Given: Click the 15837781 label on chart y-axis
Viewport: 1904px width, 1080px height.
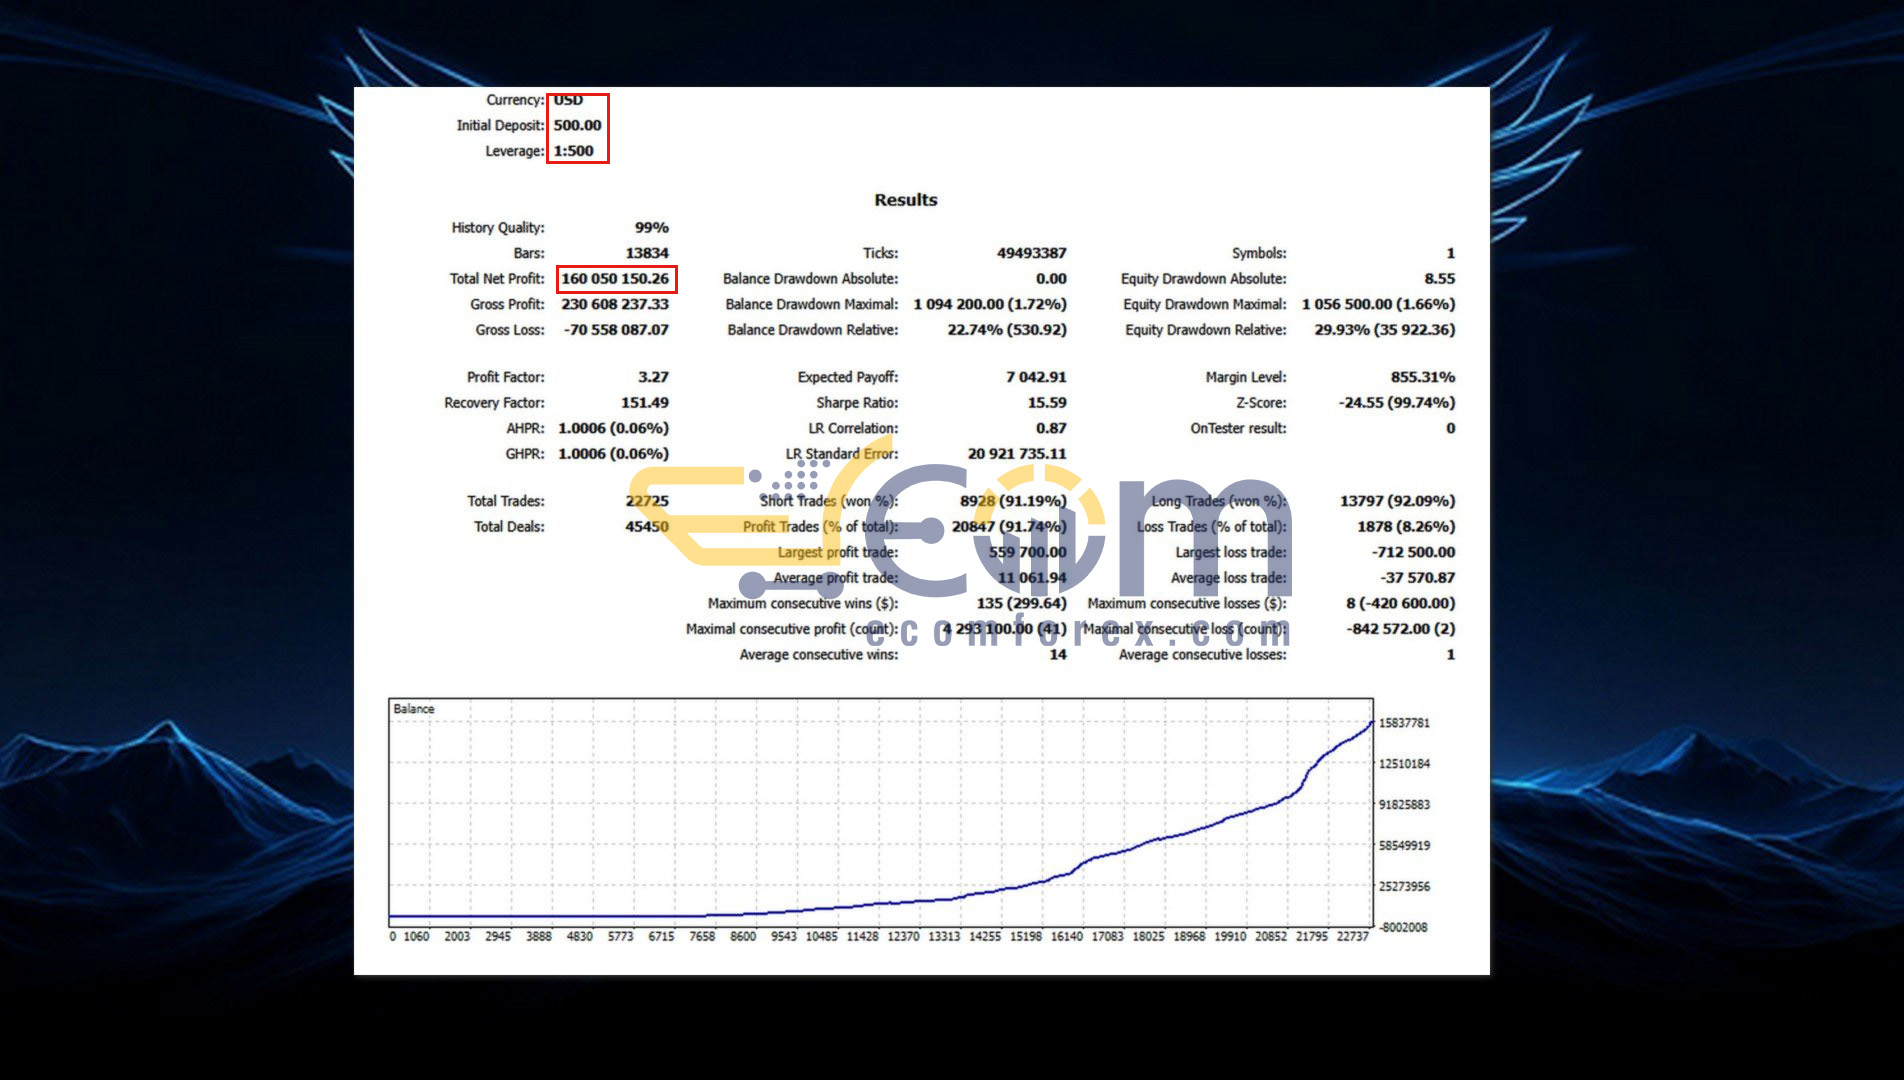Looking at the screenshot, I should (1404, 723).
